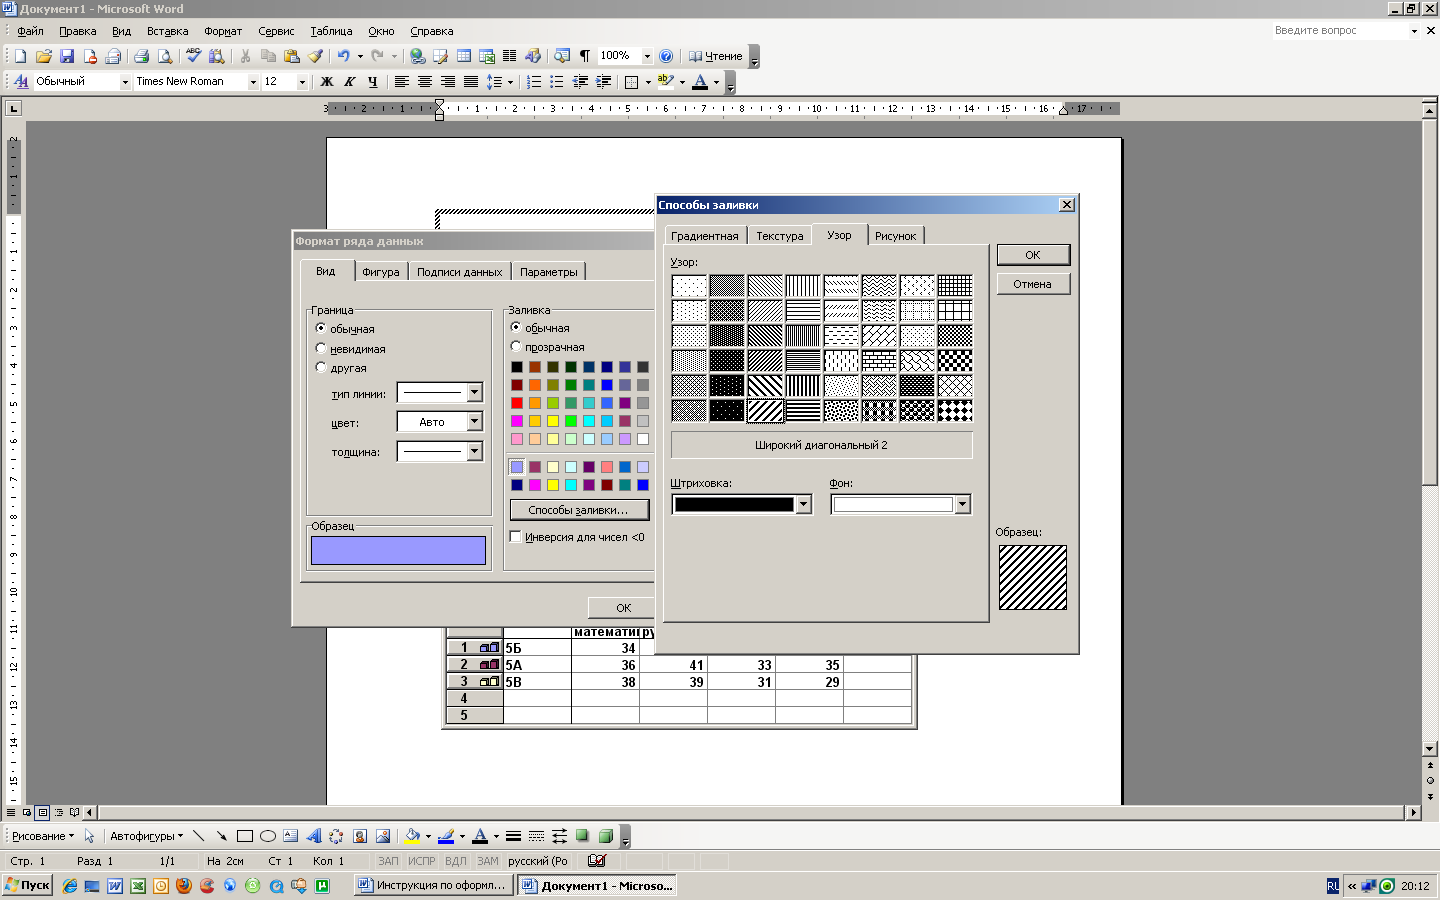
Task: Open the Тип линии dropdown
Action: coord(475,393)
